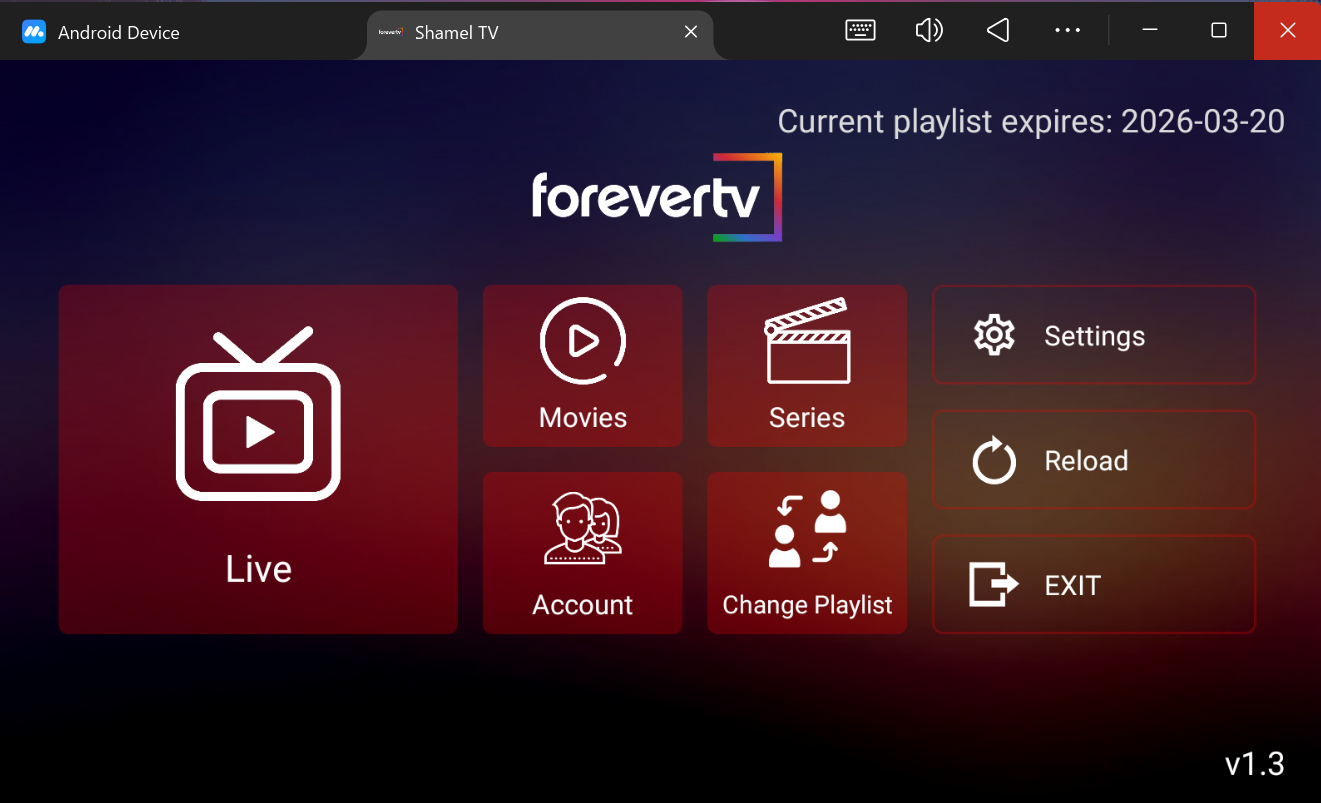Open the Live TV tile
The width and height of the screenshot is (1321, 803).
click(x=258, y=459)
